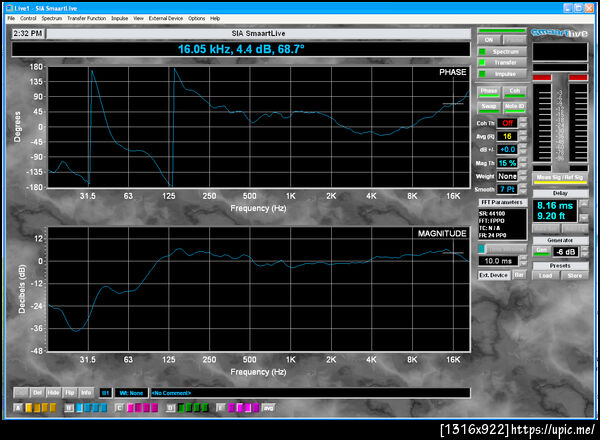Open the Impulse menu
The image size is (600, 440).
click(x=119, y=18)
